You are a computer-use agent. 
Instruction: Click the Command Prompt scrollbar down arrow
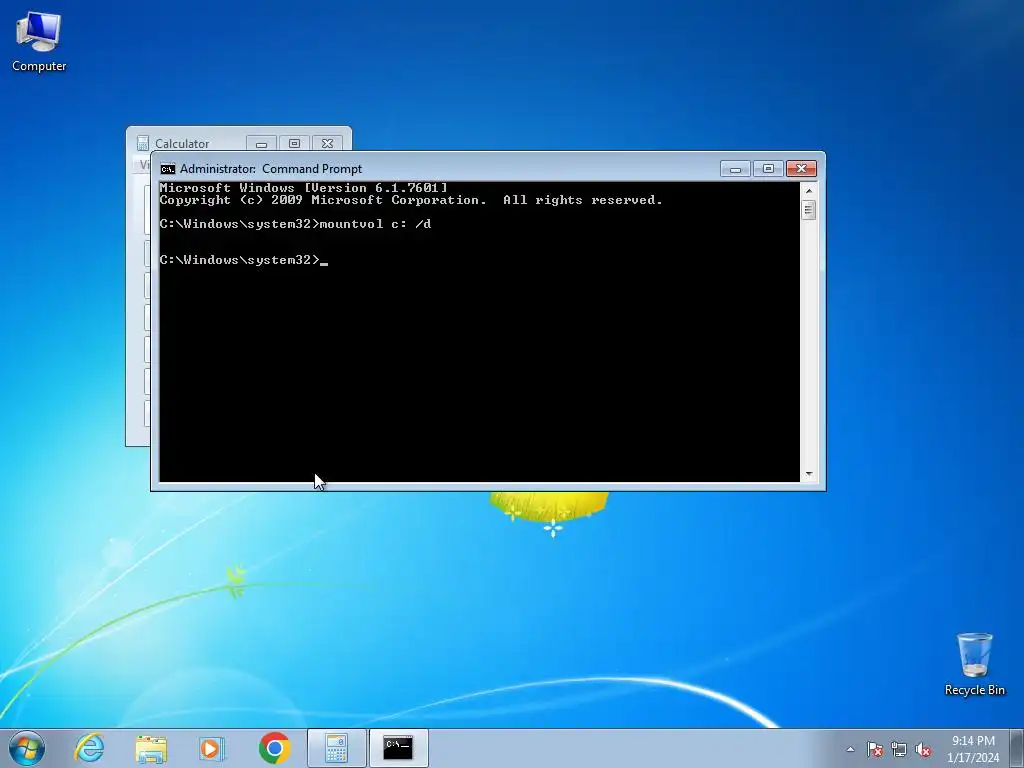click(808, 474)
